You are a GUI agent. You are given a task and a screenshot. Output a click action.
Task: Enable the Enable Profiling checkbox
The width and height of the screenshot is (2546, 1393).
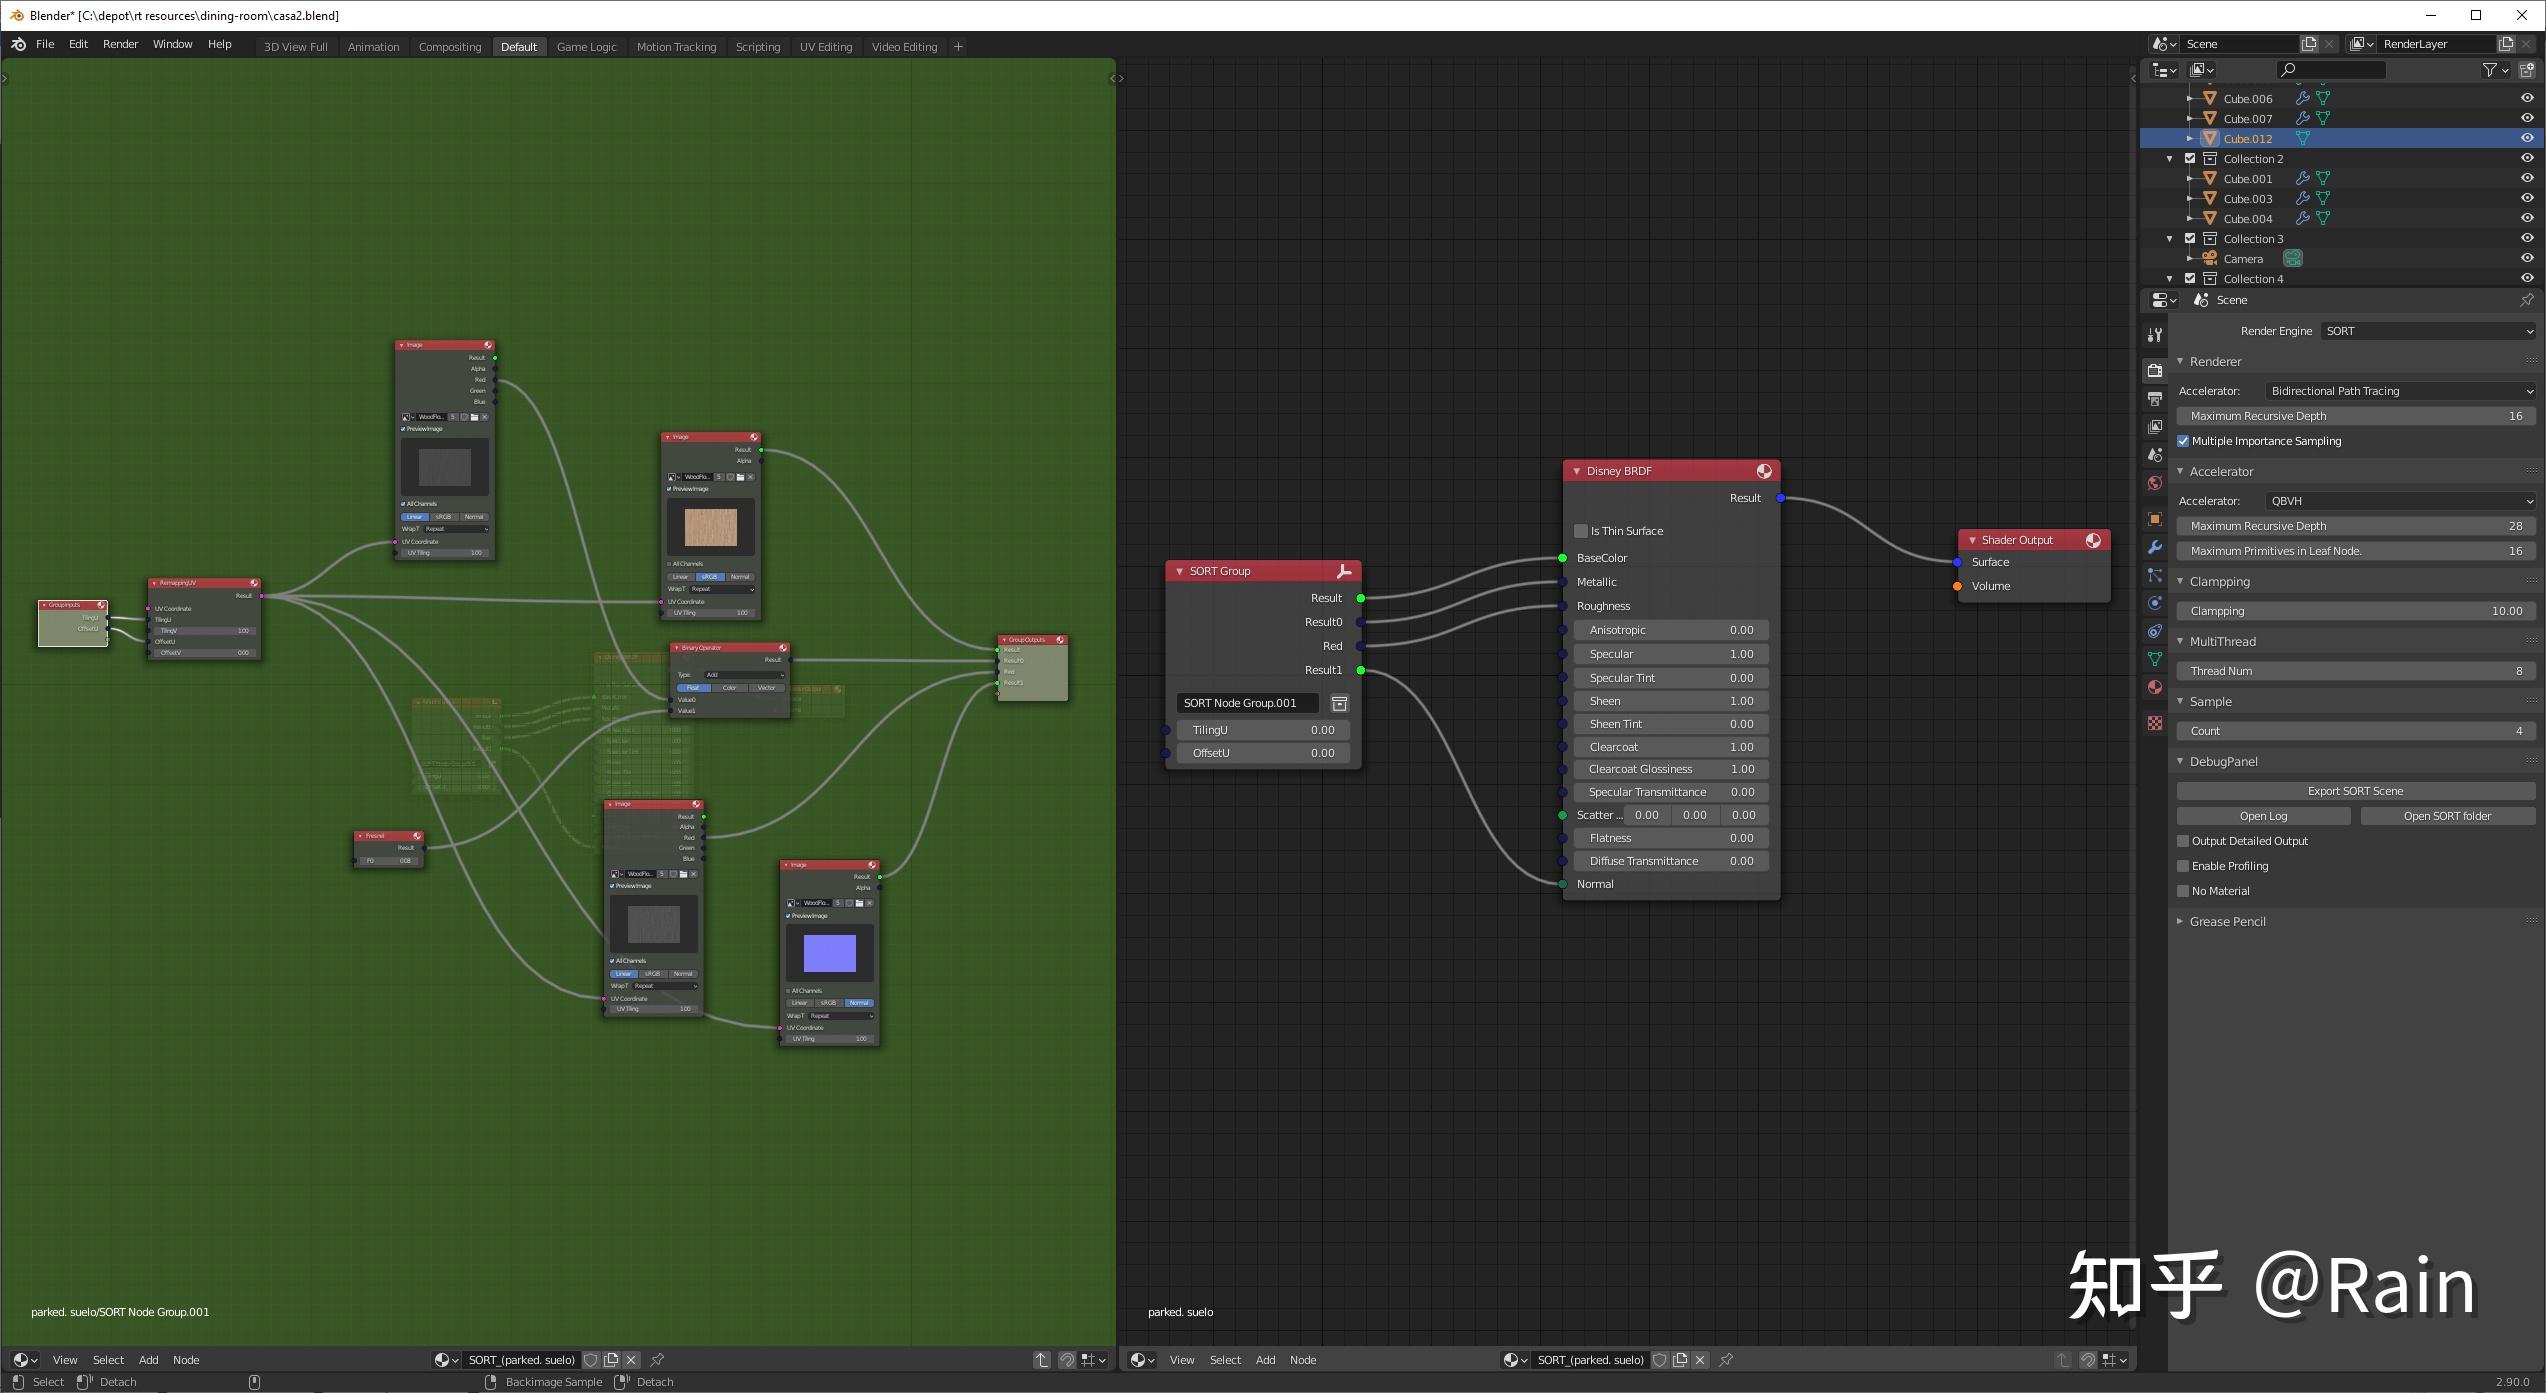pyautogui.click(x=2183, y=866)
